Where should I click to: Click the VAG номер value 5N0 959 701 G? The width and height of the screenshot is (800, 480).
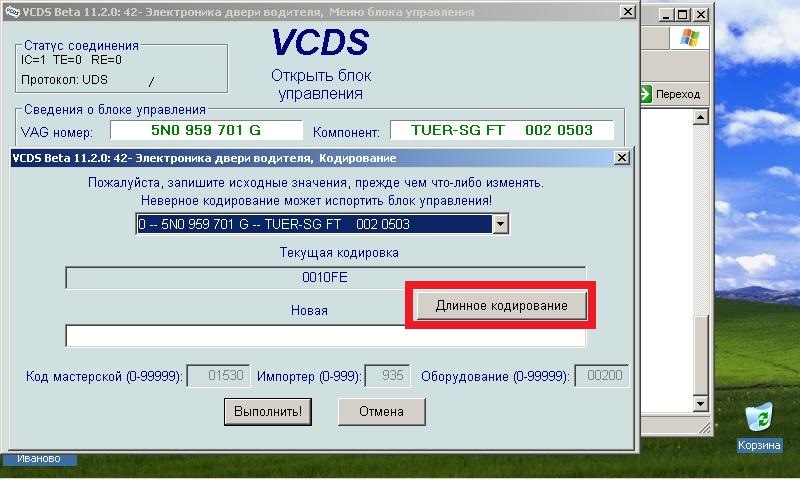coord(206,131)
